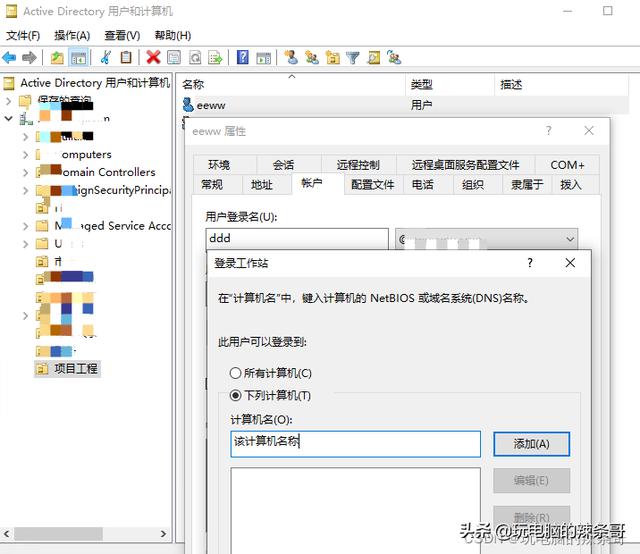640x554 pixels.
Task: Create a new user with toolbar icon
Action: pyautogui.click(x=291, y=58)
